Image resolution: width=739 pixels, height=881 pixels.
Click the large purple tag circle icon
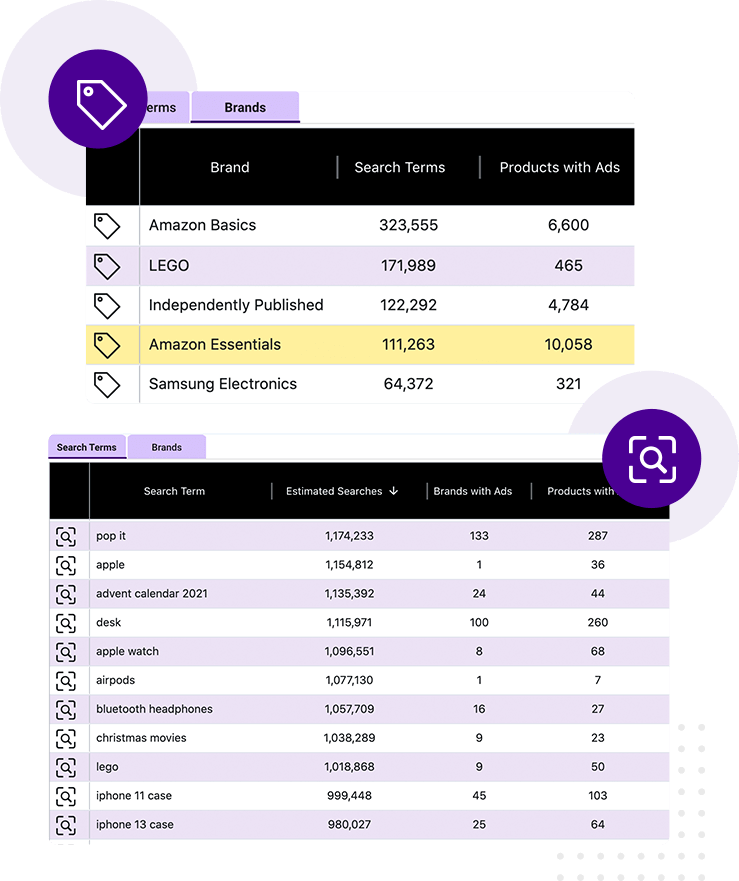click(98, 99)
